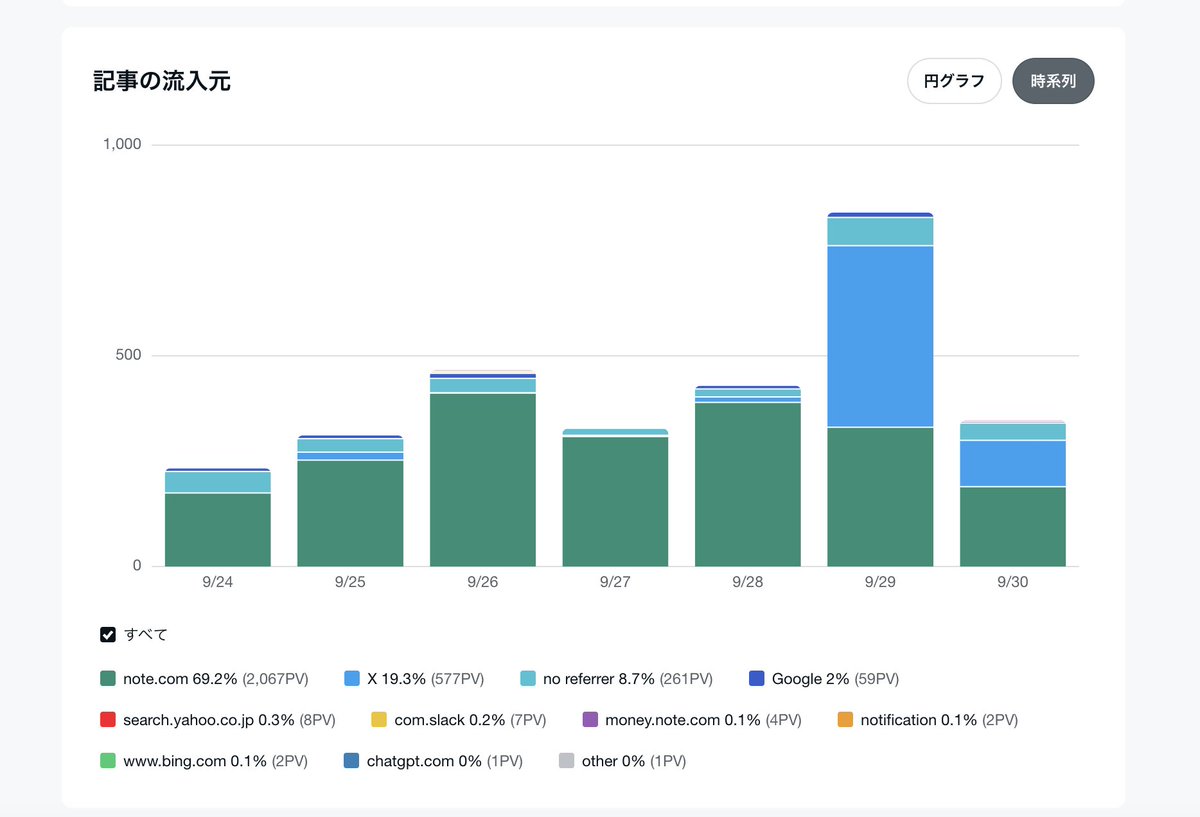Click the notification orange legend swatch
Viewport: 1200px width, 817px height.
[845, 720]
